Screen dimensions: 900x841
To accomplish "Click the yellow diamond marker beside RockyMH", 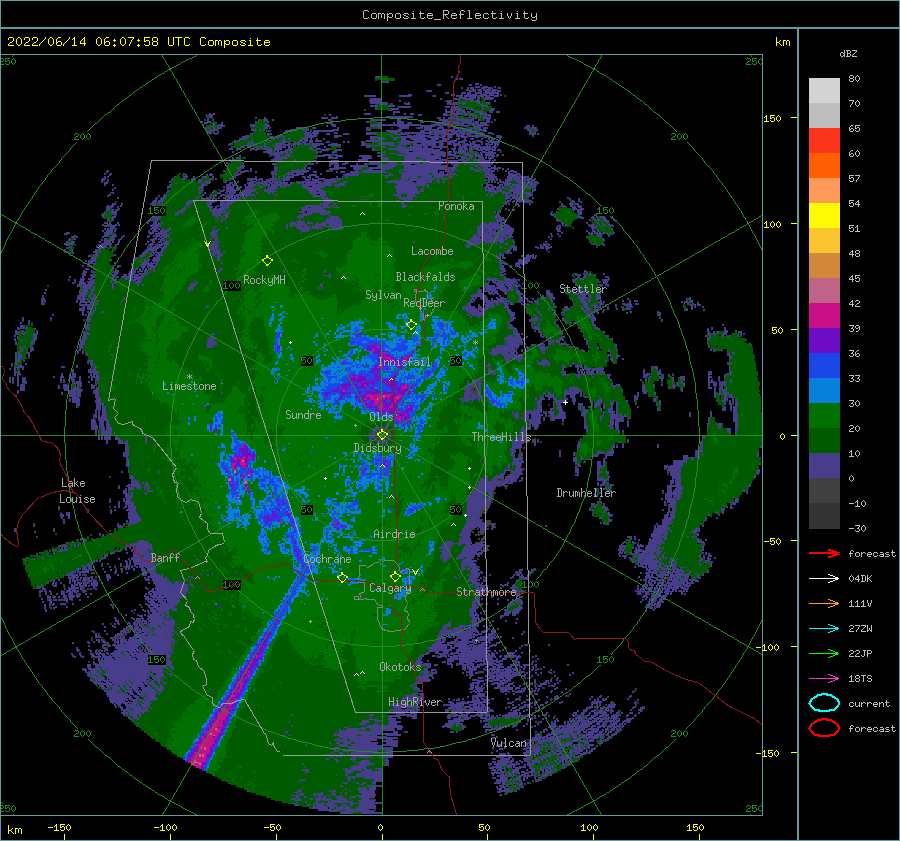I will click(x=267, y=261).
